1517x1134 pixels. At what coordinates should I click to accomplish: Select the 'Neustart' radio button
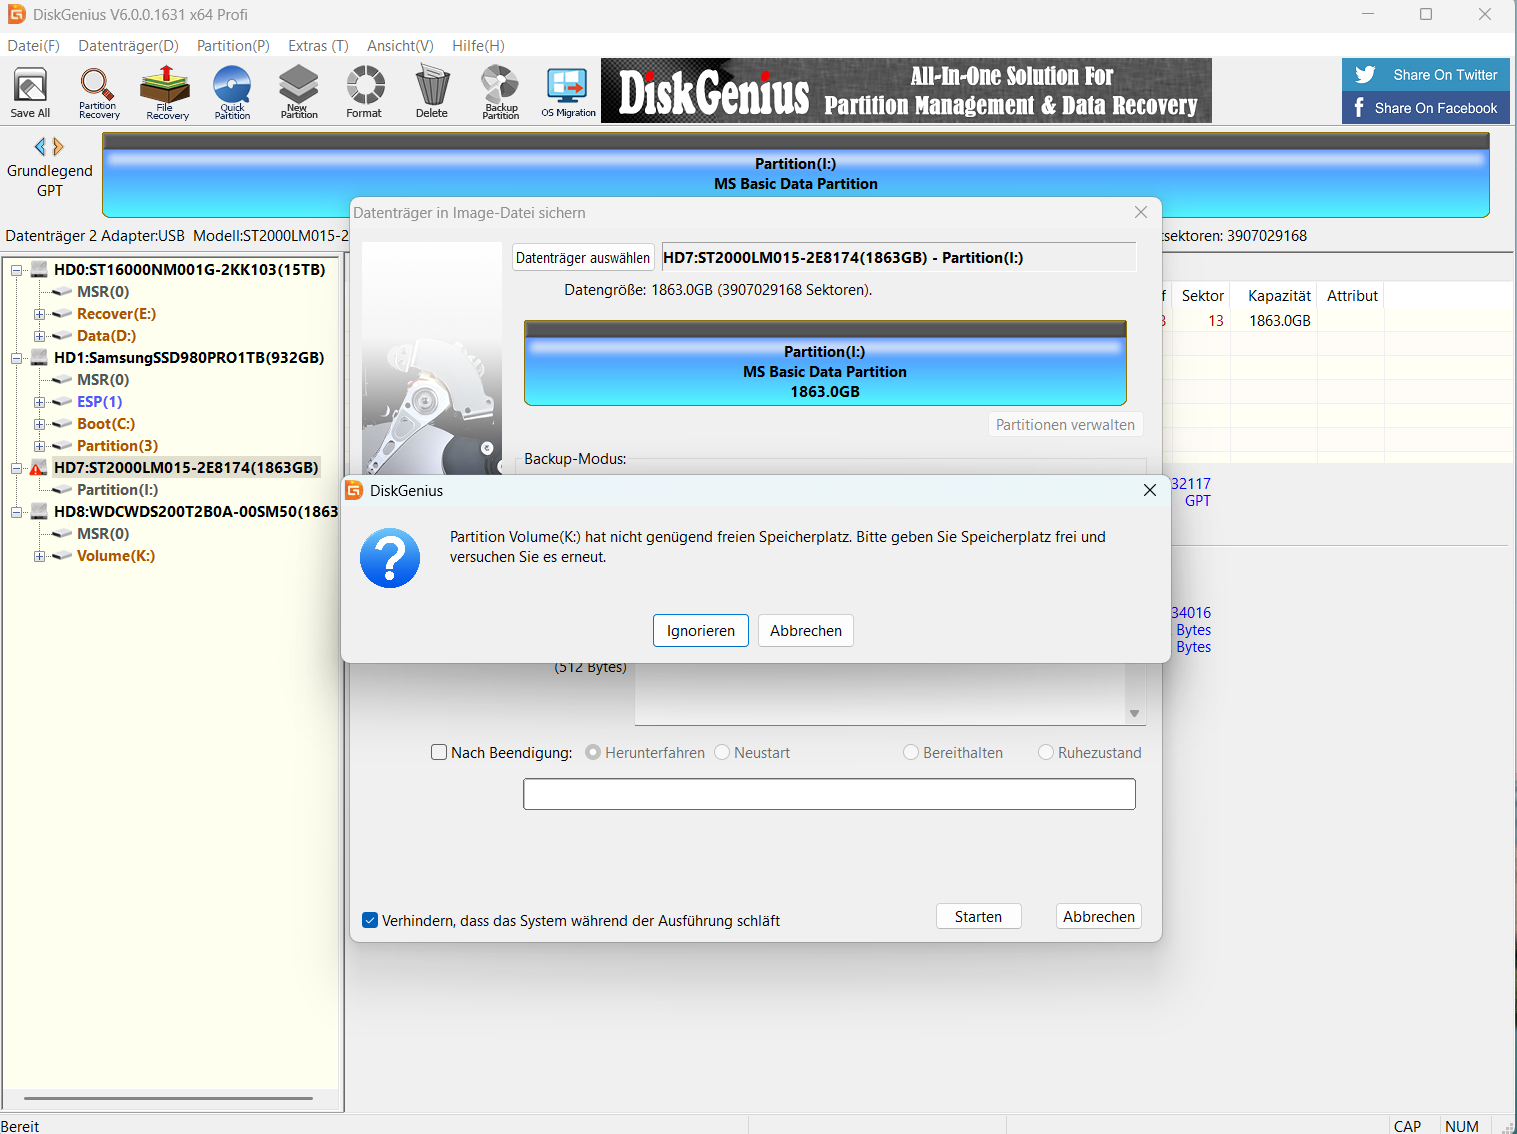point(722,752)
